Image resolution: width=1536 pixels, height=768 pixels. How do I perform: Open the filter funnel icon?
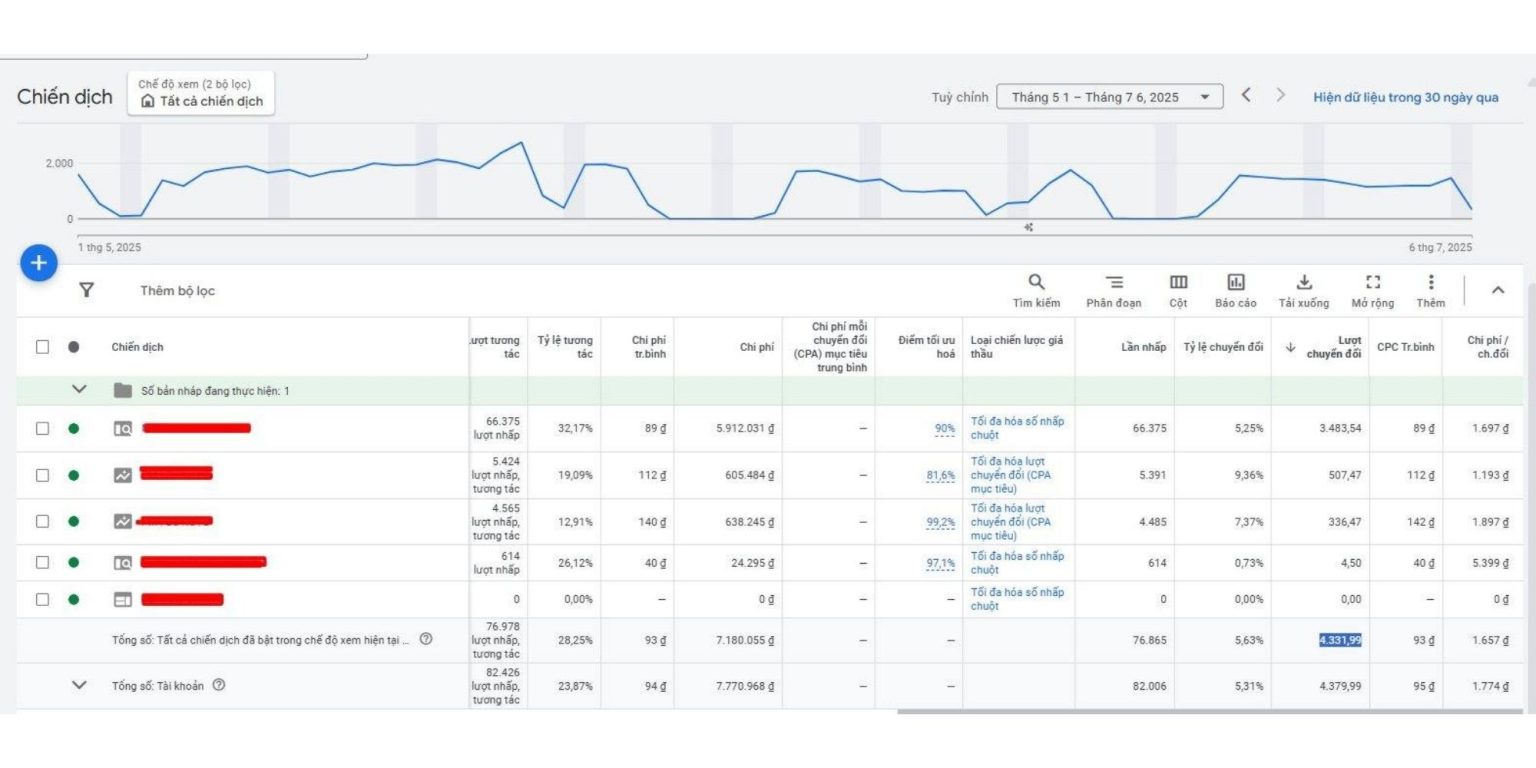tap(87, 290)
